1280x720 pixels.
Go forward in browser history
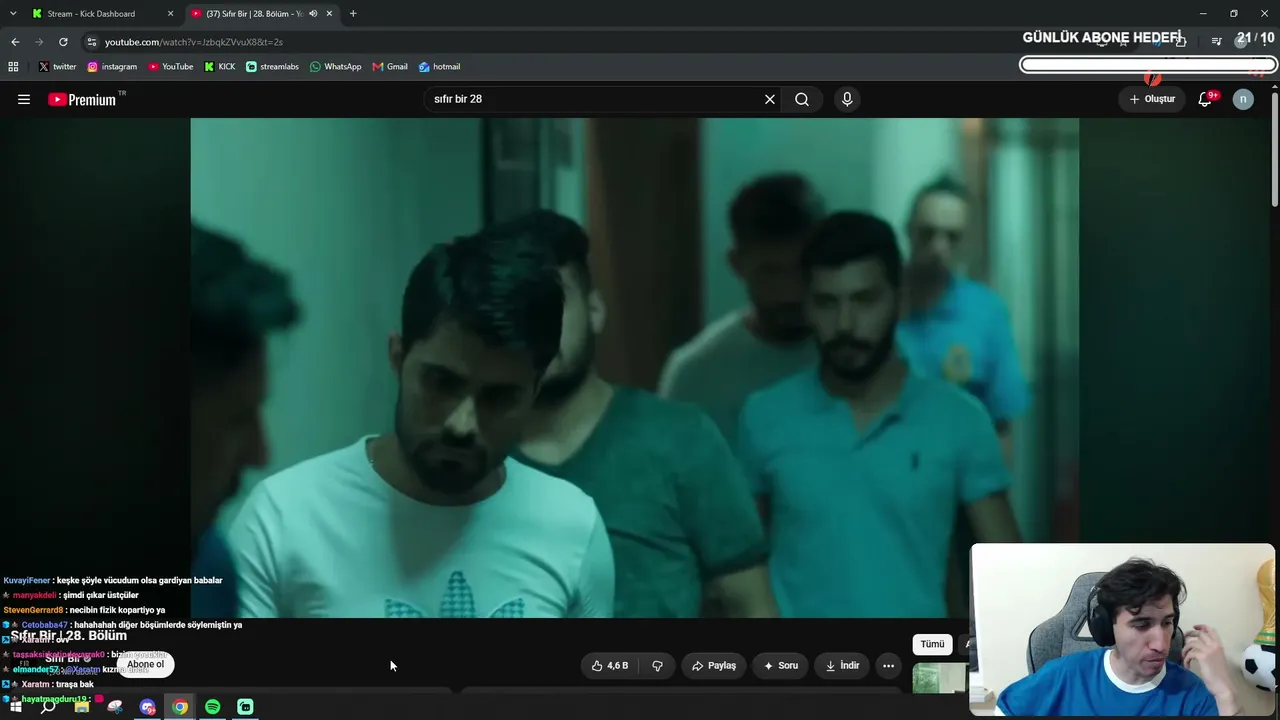pyautogui.click(x=39, y=42)
